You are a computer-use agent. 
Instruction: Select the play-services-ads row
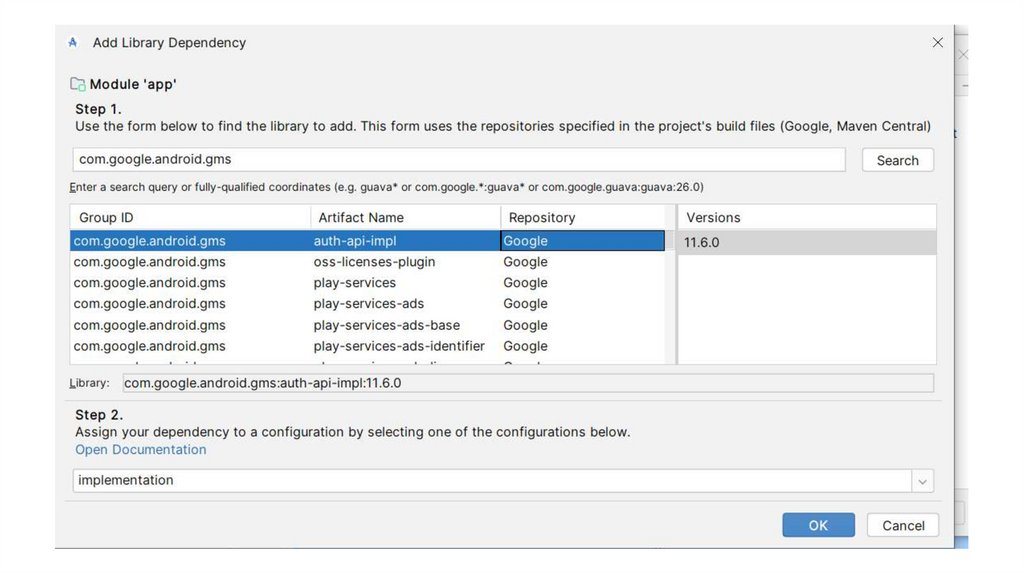pyautogui.click(x=367, y=304)
